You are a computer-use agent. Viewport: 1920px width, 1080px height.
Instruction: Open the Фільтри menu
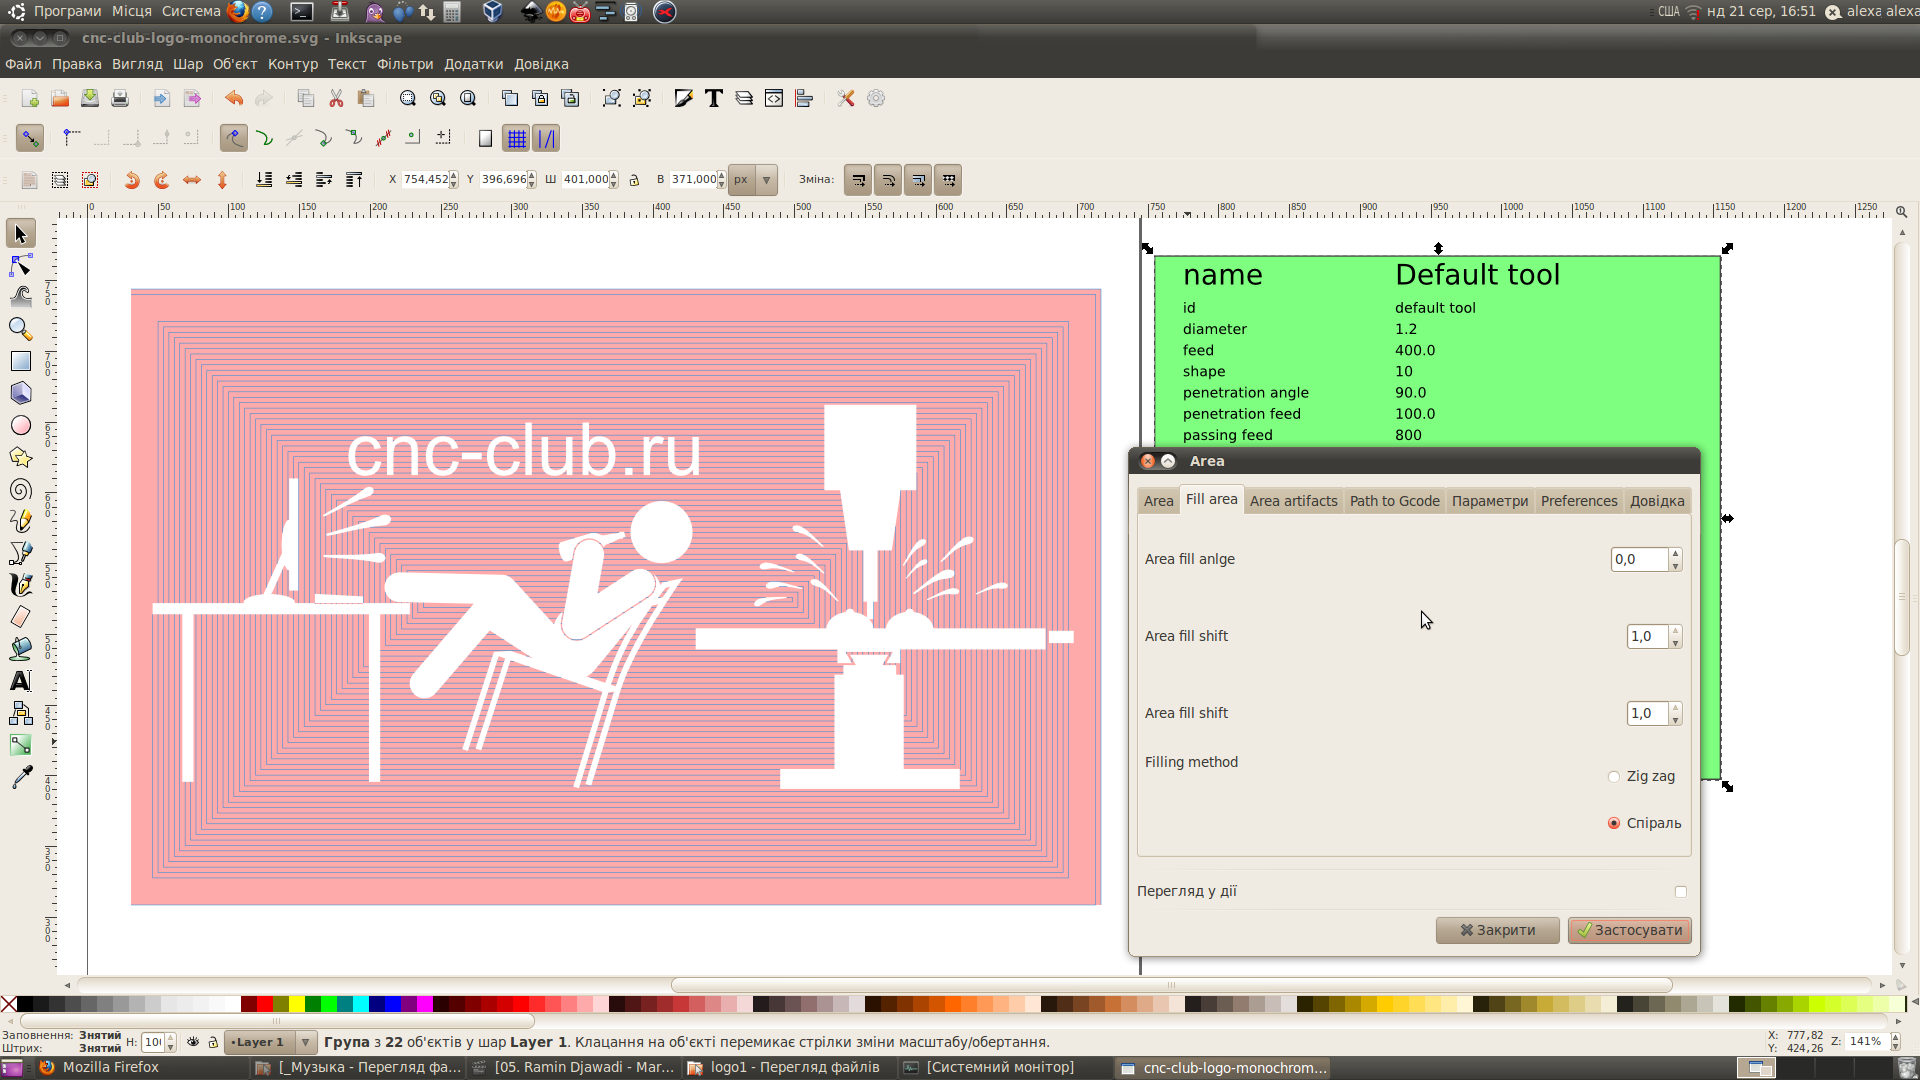tap(404, 64)
